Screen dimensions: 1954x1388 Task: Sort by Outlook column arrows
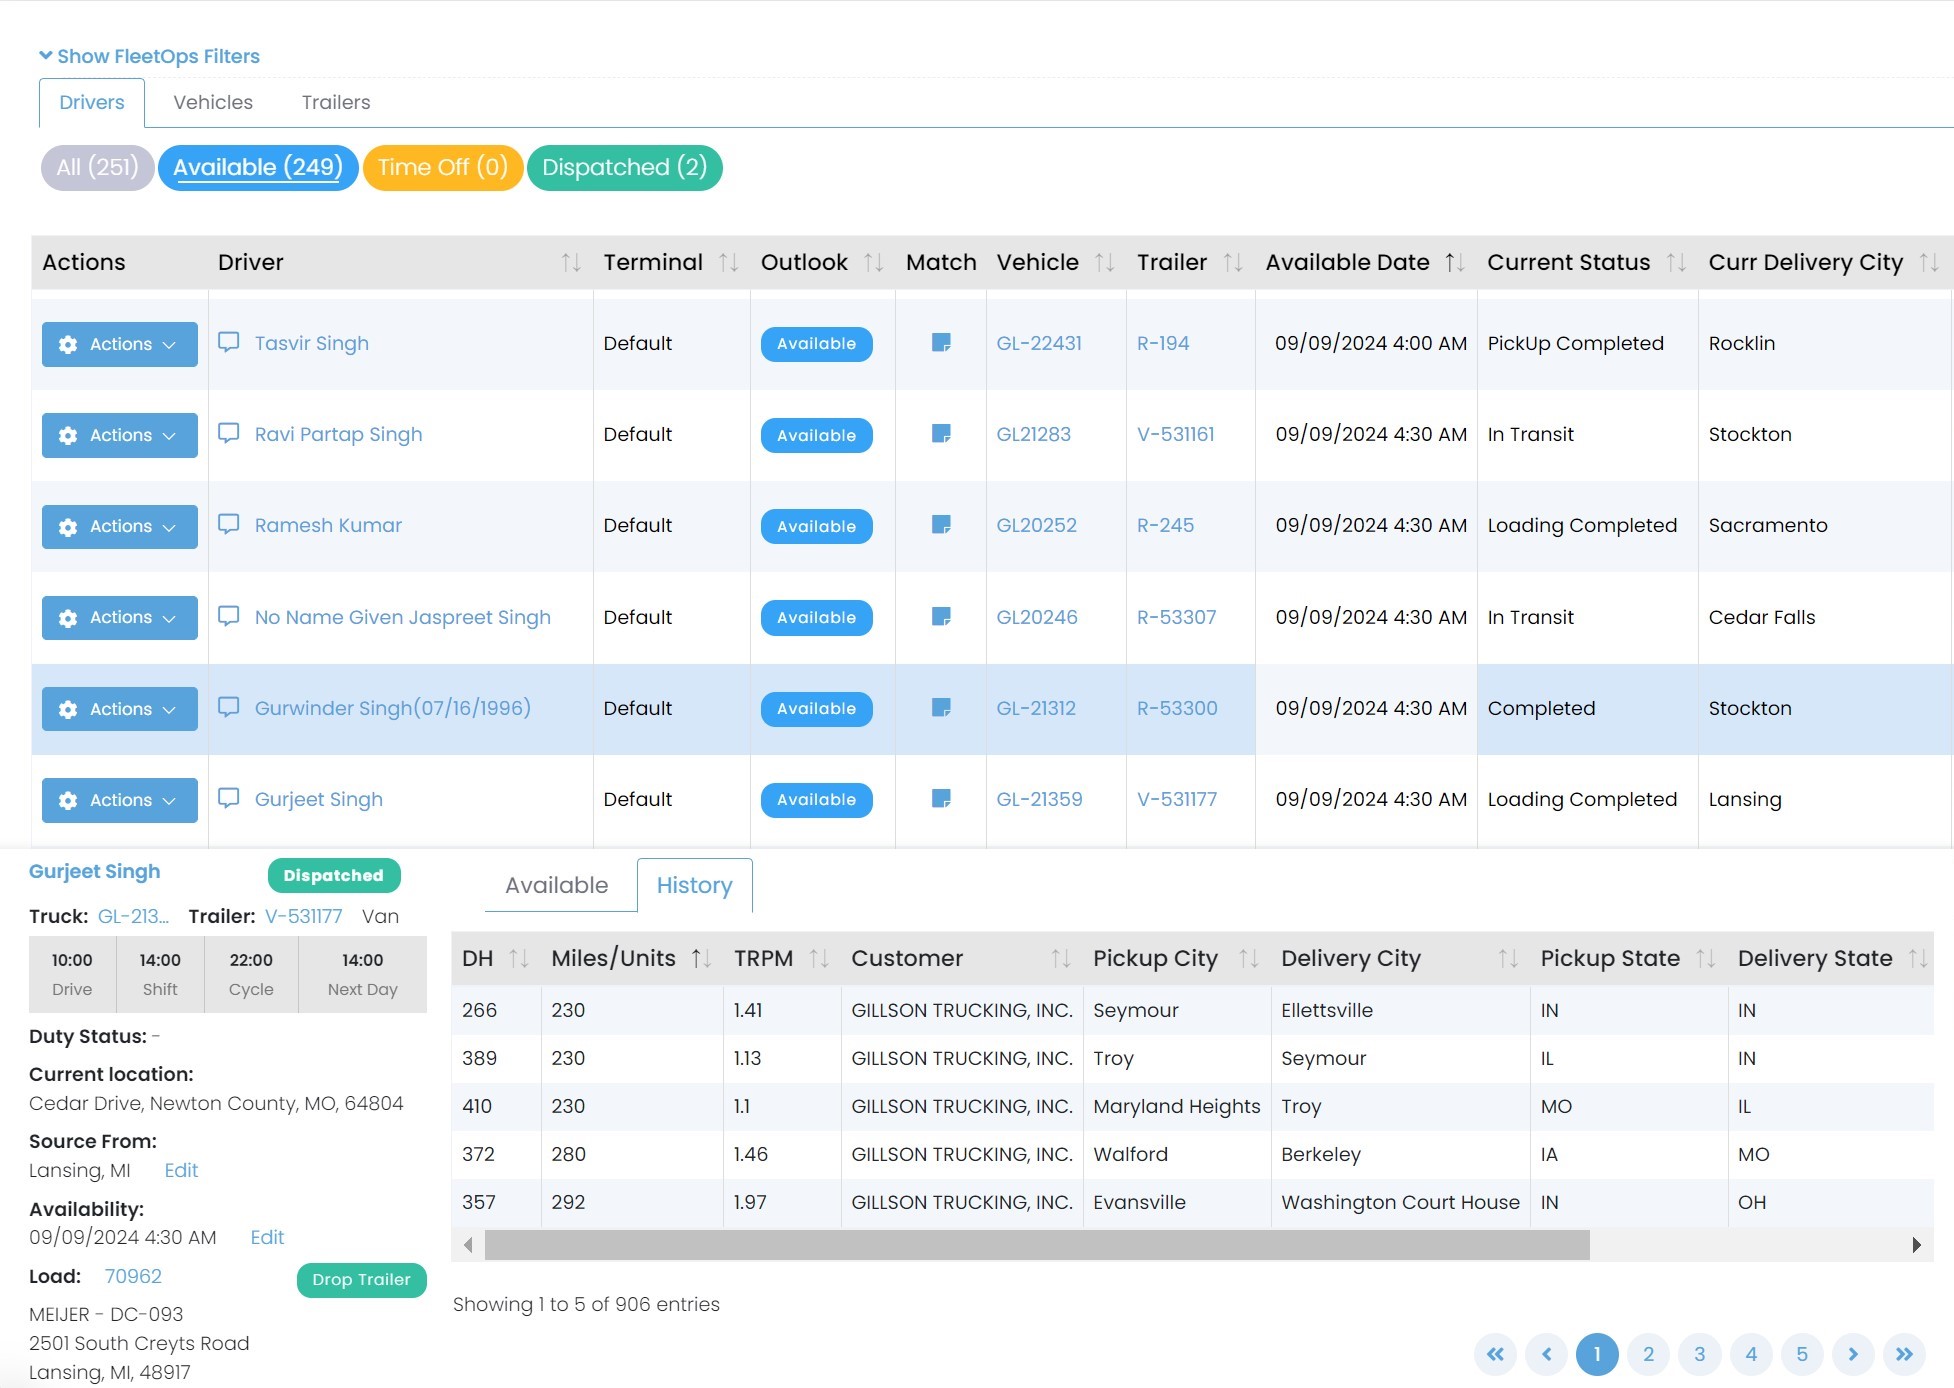(874, 262)
